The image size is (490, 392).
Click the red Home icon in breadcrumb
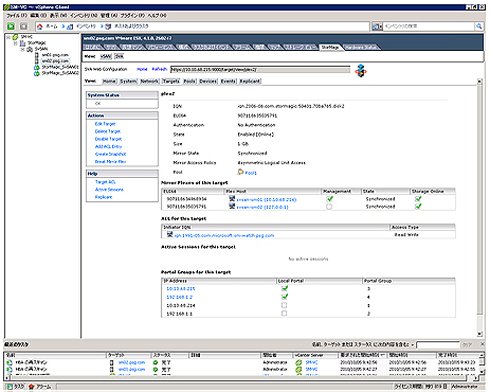point(40,26)
